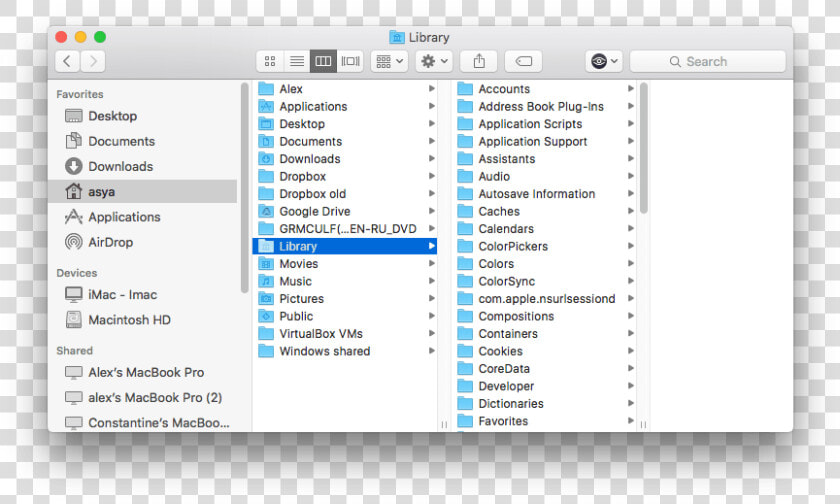Select the Music folder
Image resolution: width=840 pixels, height=504 pixels.
344,281
